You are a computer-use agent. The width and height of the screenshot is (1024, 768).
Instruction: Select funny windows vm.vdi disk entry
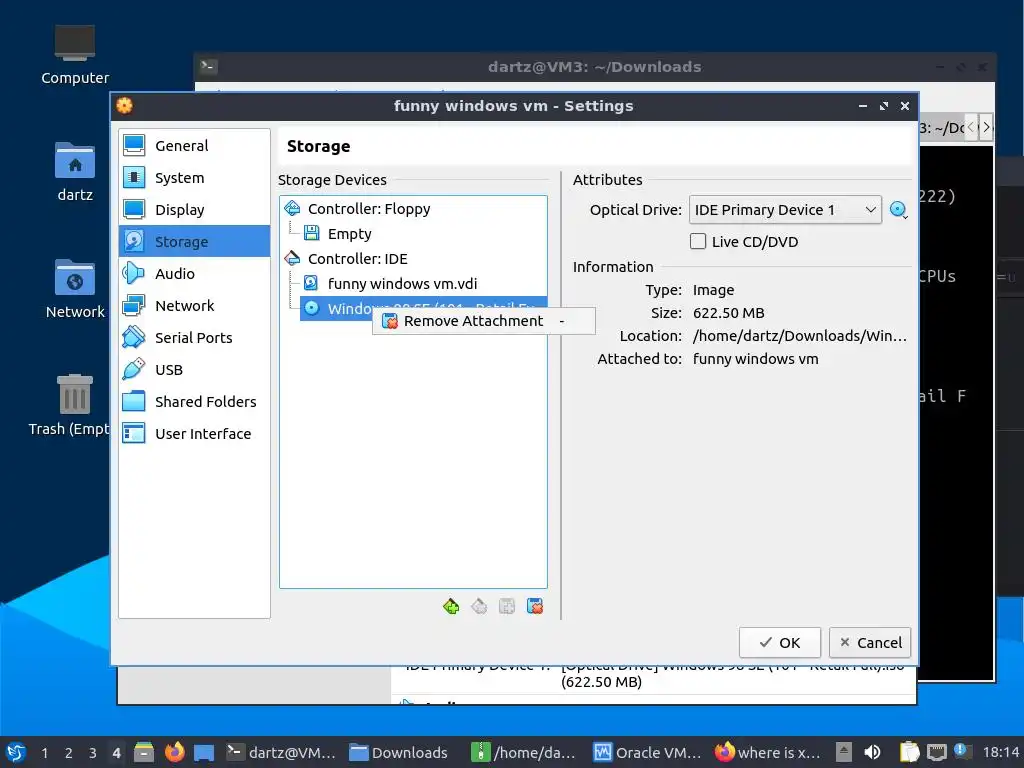[x=402, y=283]
